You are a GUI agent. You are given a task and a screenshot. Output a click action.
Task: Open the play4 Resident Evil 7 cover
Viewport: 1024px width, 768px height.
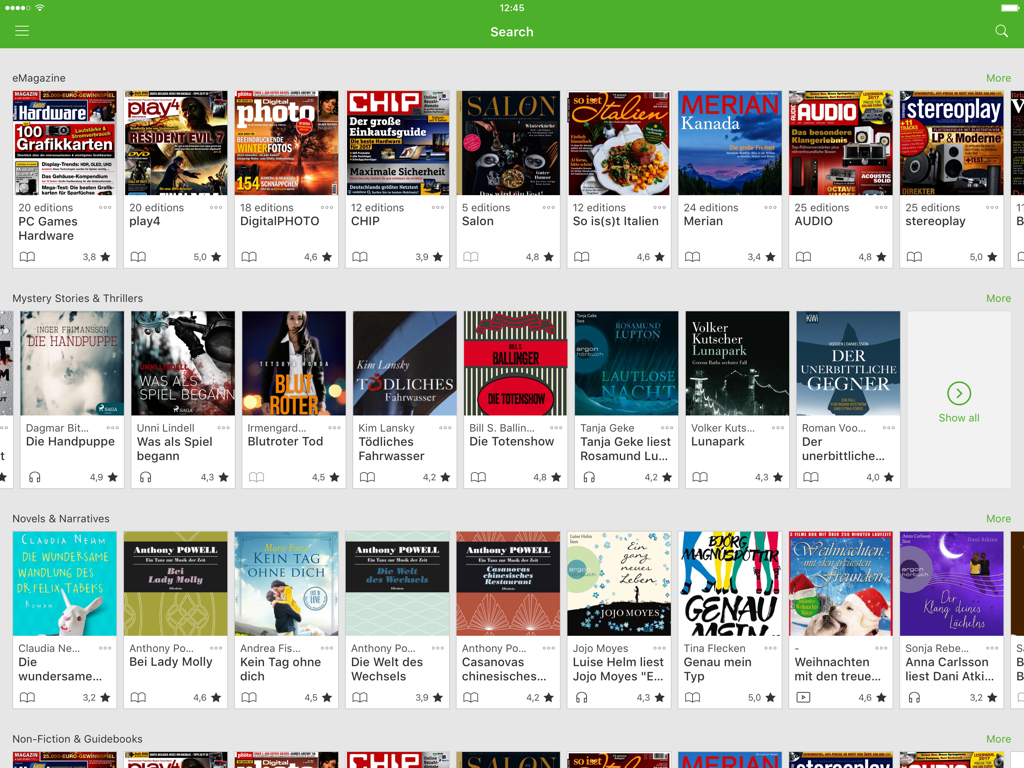(x=176, y=143)
